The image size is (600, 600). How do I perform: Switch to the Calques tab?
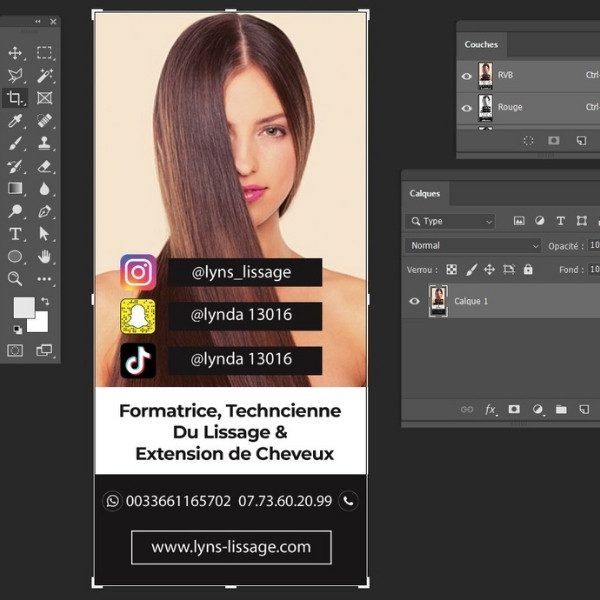tap(425, 193)
